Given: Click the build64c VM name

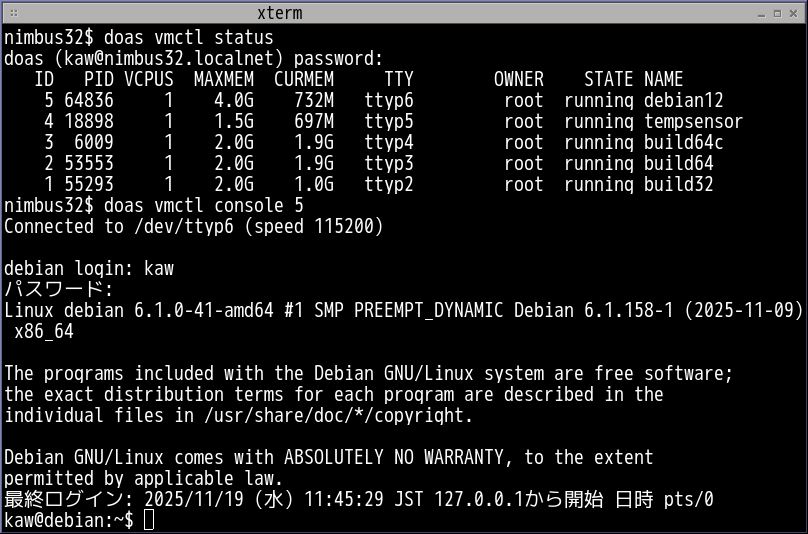Looking at the screenshot, I should coord(683,143).
